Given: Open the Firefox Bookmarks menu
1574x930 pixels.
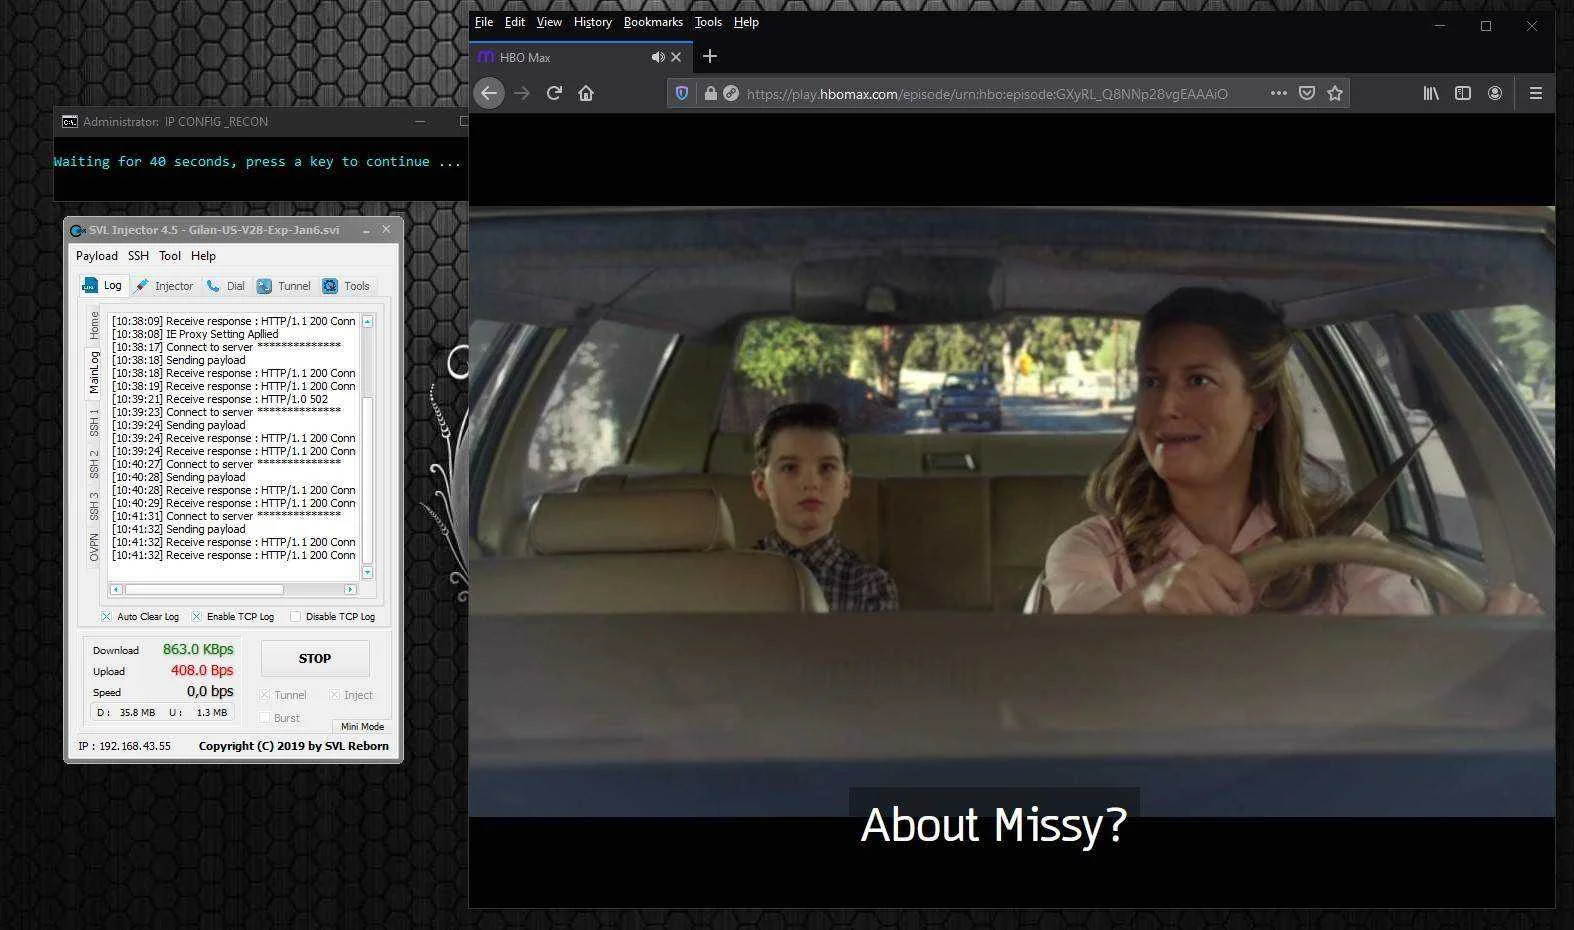Looking at the screenshot, I should tap(653, 22).
